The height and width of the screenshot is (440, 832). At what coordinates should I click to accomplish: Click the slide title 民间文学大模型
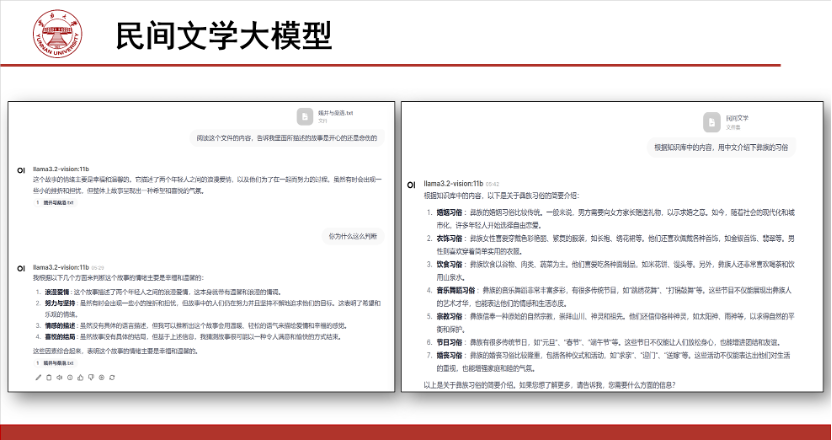[x=223, y=36]
